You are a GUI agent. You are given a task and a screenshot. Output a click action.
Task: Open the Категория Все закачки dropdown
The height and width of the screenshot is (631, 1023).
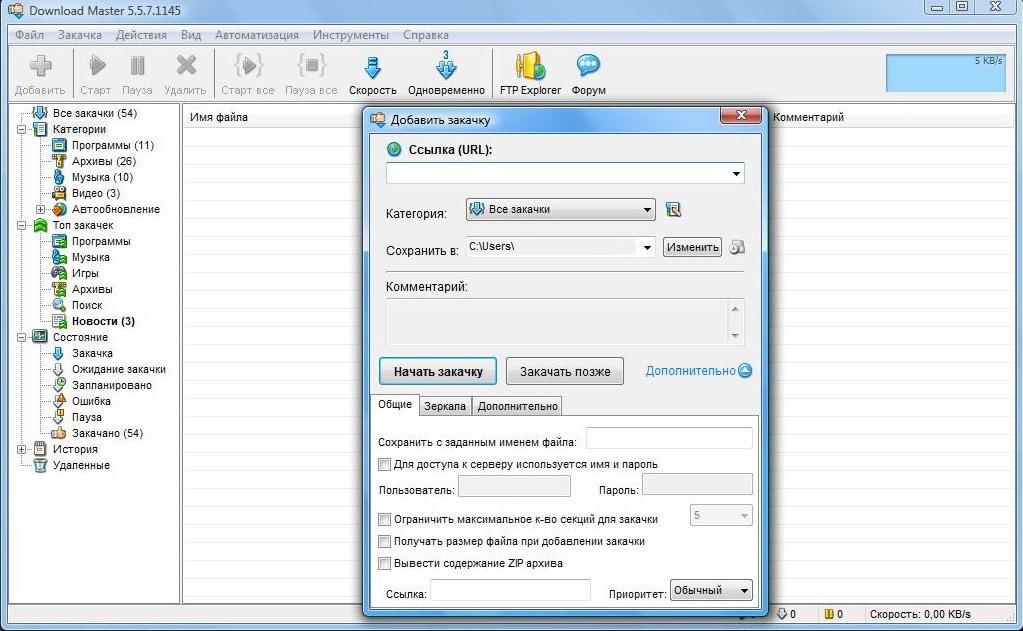560,209
